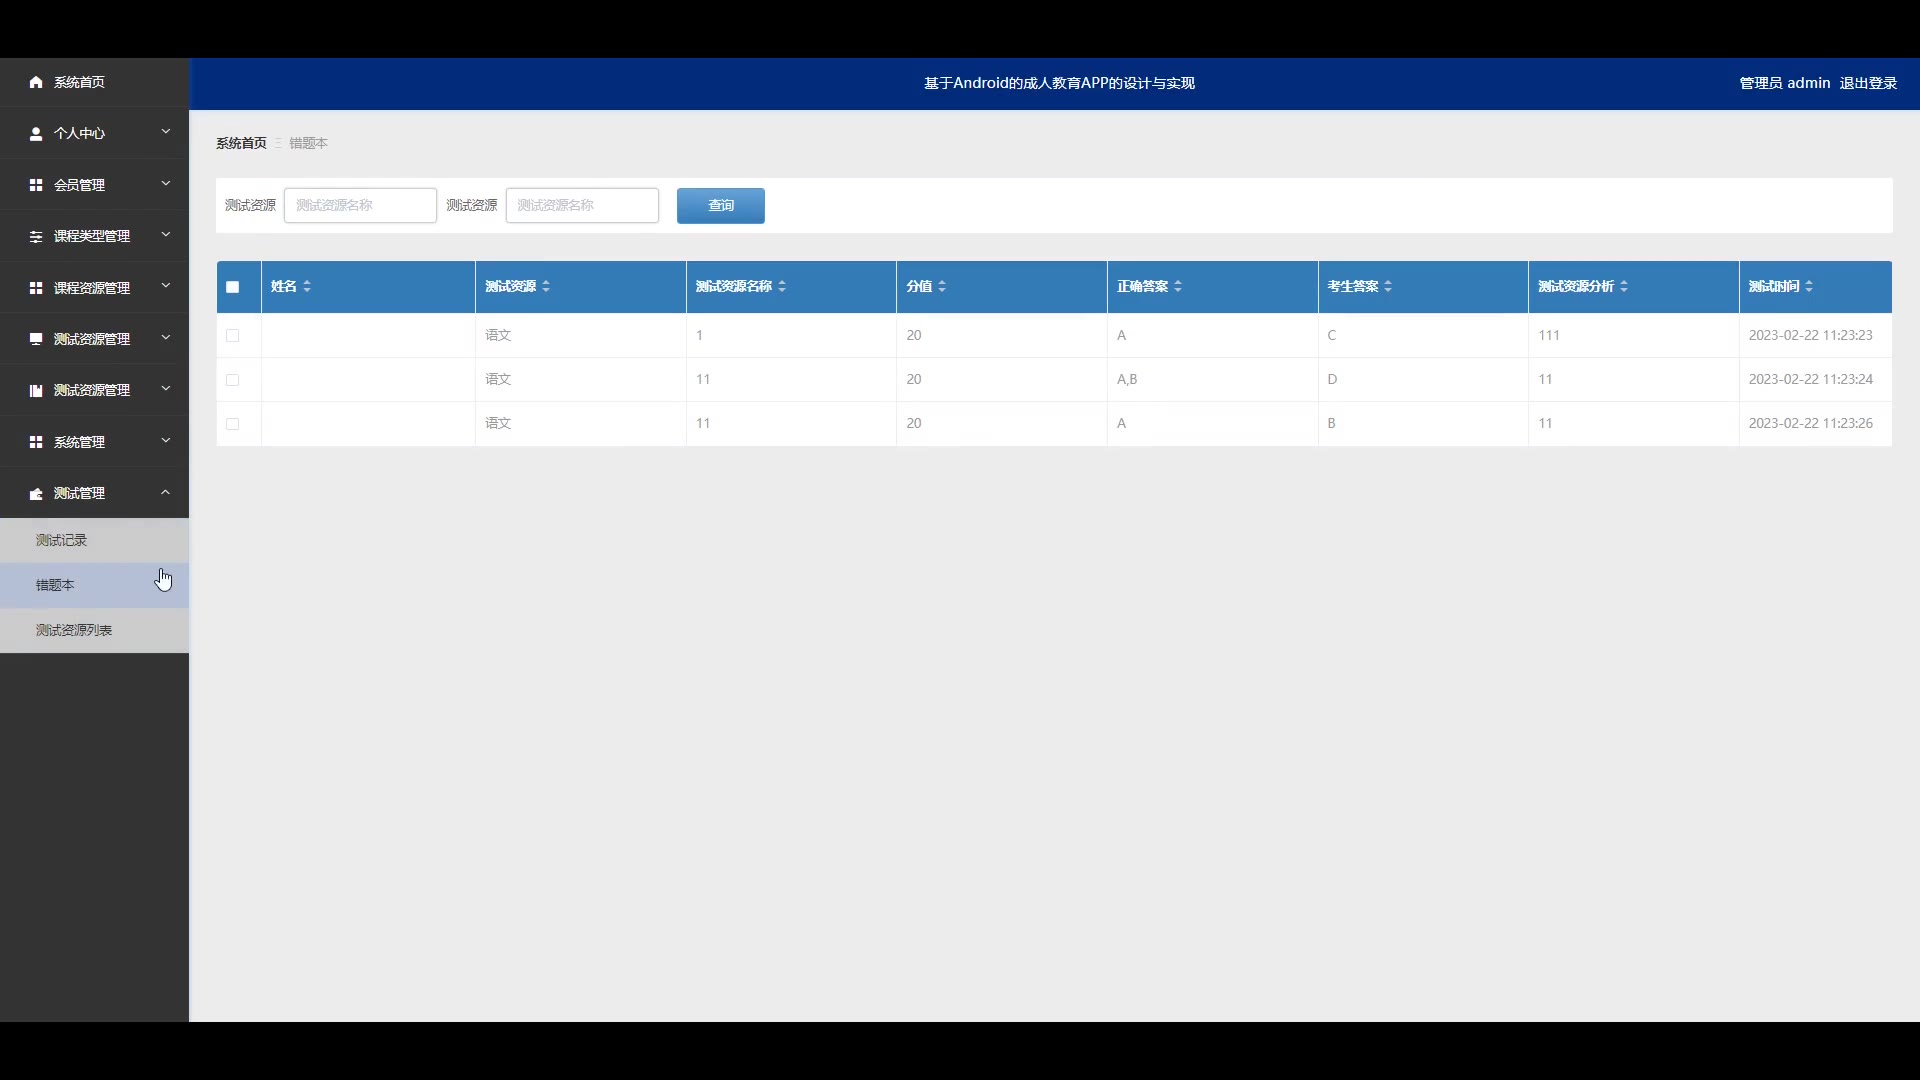Sort by 测试时间 column arrows
The width and height of the screenshot is (1920, 1080).
(1809, 287)
